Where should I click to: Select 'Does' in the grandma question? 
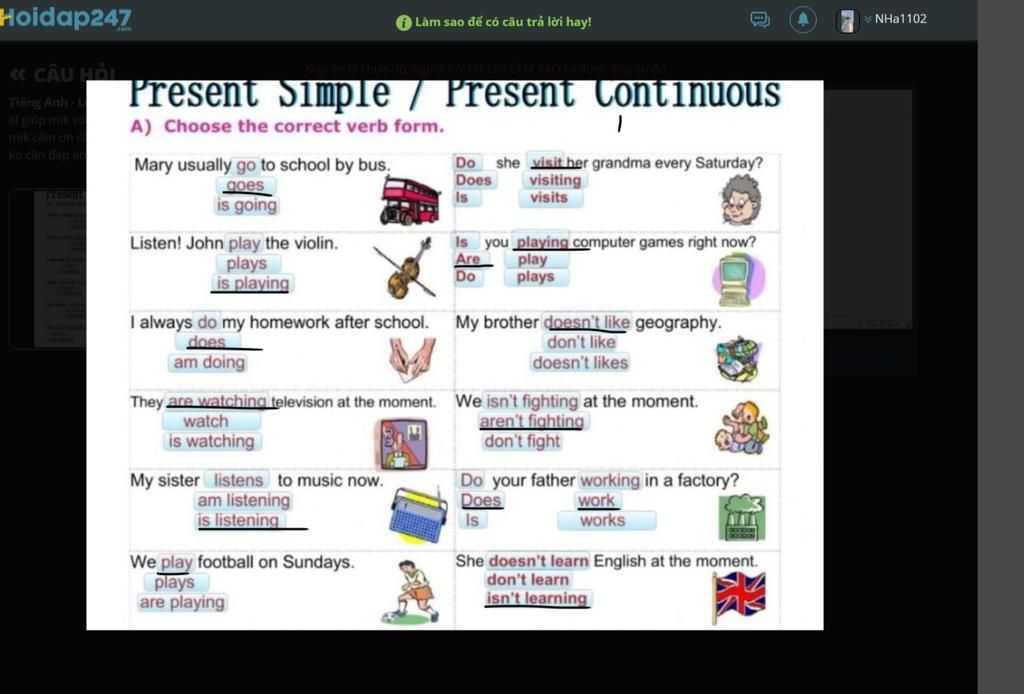[473, 180]
